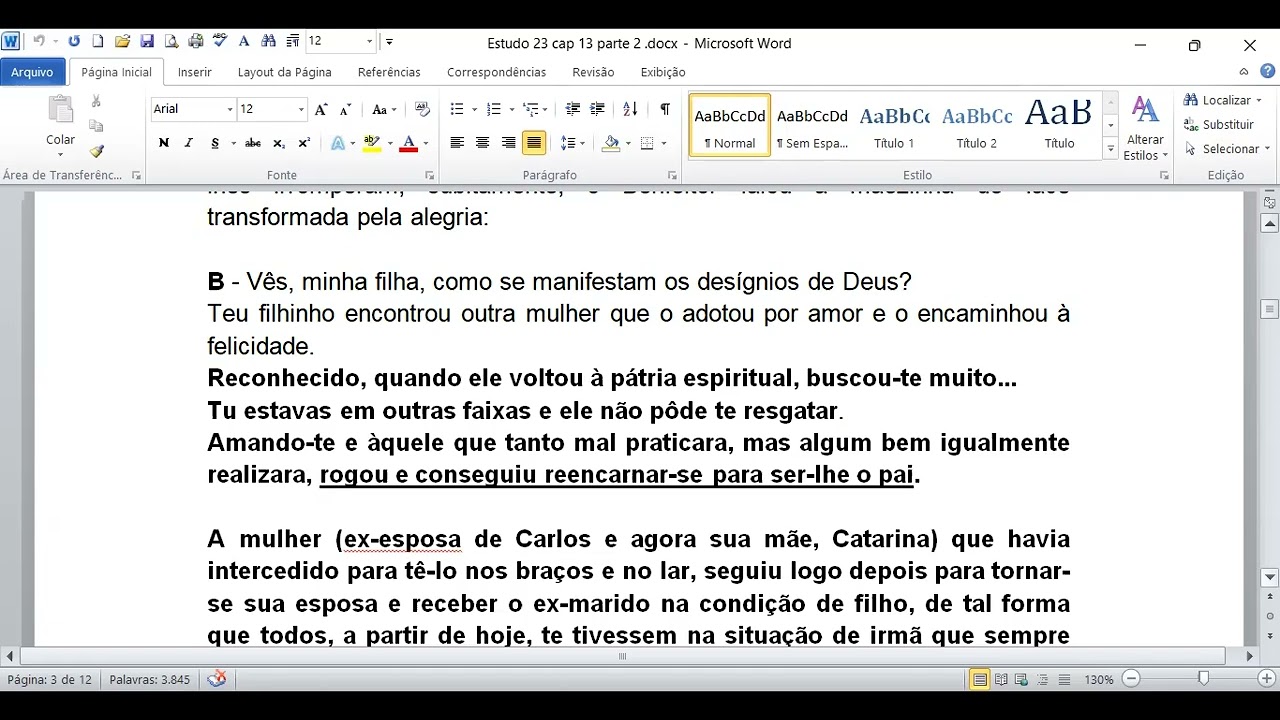Viewport: 1280px width, 720px height.
Task: Align text to the right
Action: pyautogui.click(x=508, y=144)
